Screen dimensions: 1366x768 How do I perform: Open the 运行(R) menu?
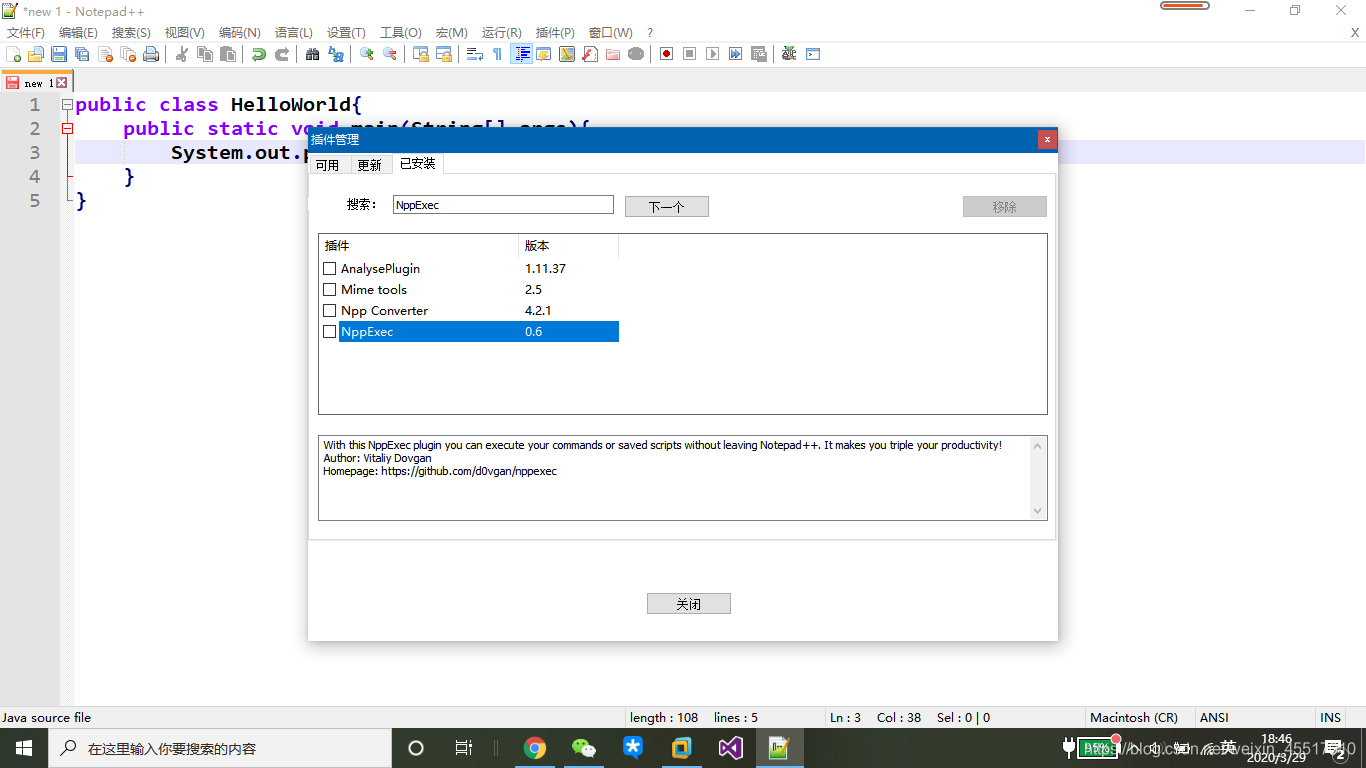pos(501,33)
